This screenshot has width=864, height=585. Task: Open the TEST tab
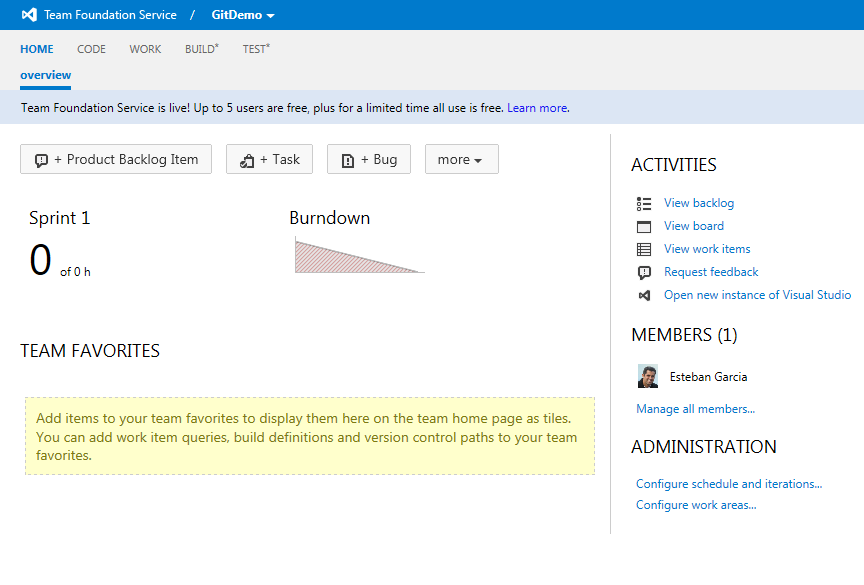pyautogui.click(x=256, y=48)
